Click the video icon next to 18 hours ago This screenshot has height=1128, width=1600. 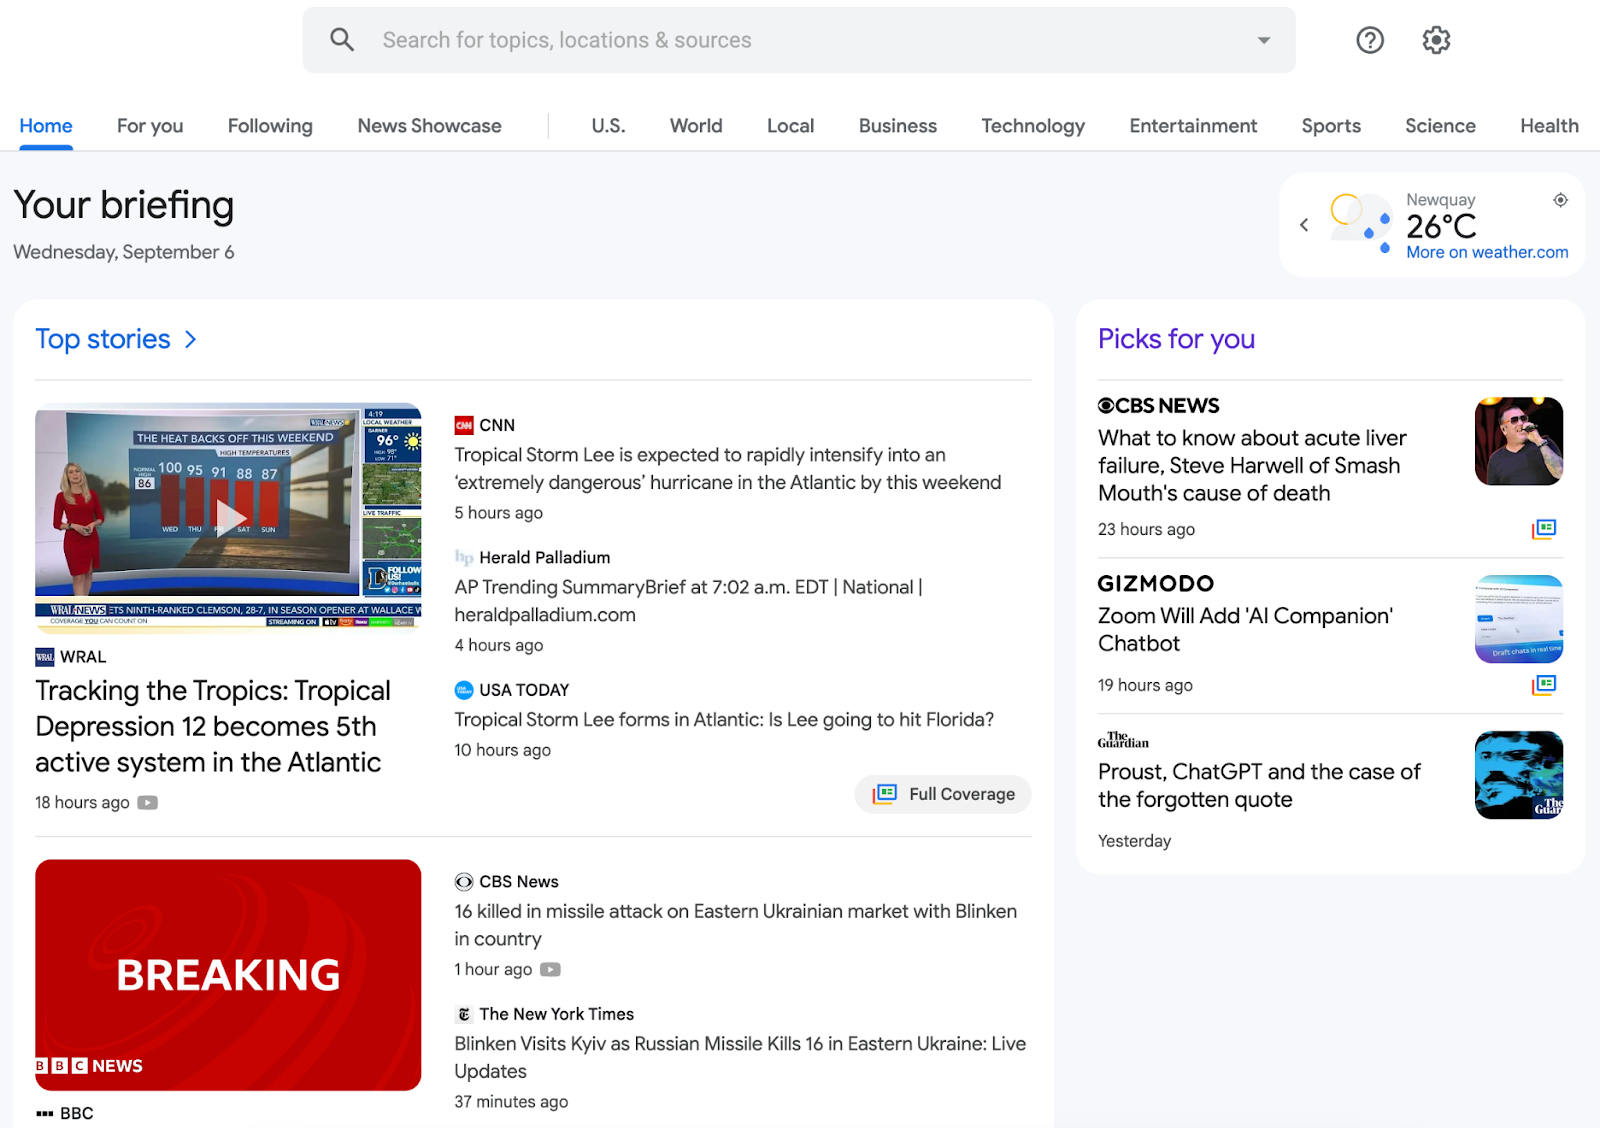tap(148, 803)
